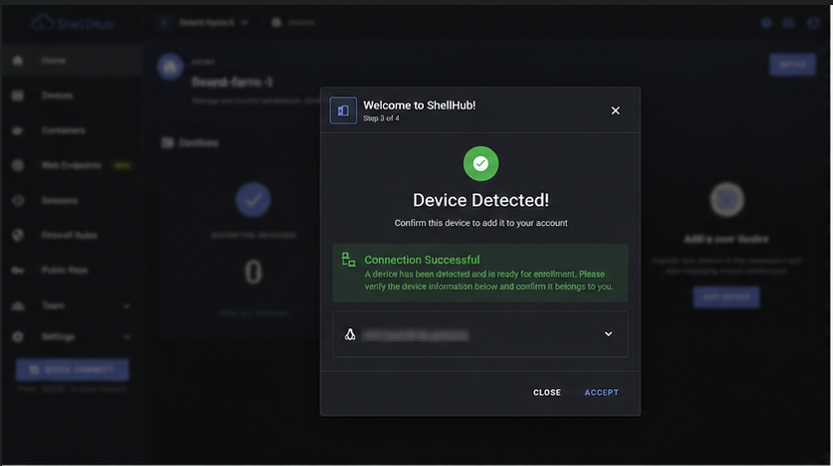
Task: Click the Devices breadcrumb in top bar
Action: [294, 23]
